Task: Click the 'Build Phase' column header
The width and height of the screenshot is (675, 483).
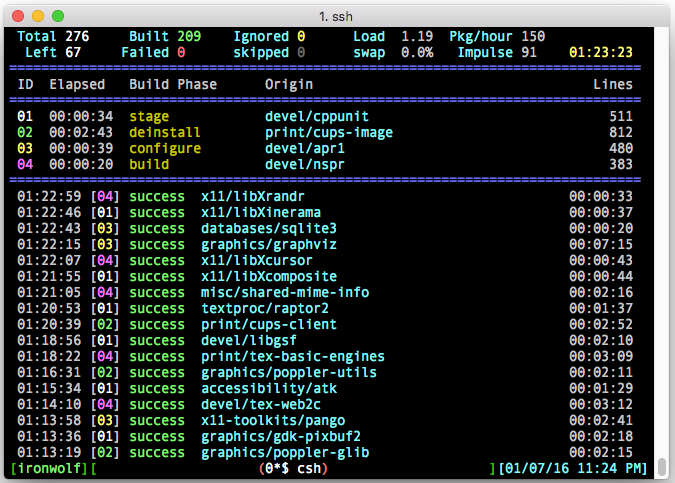Action: tap(173, 84)
